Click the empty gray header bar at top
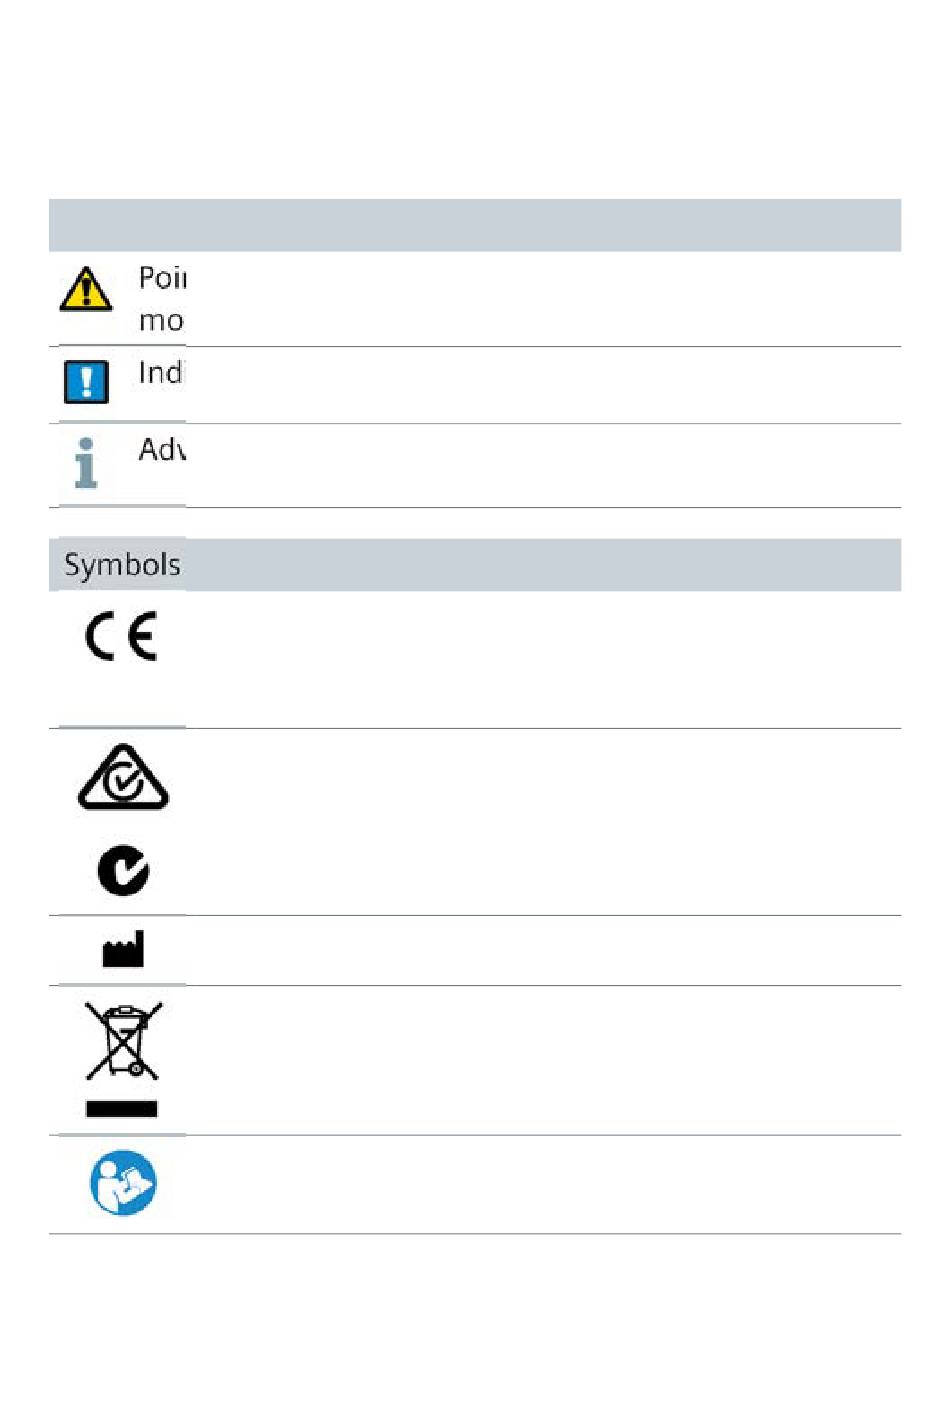This screenshot has width=950, height=1403. pyautogui.click(x=475, y=225)
